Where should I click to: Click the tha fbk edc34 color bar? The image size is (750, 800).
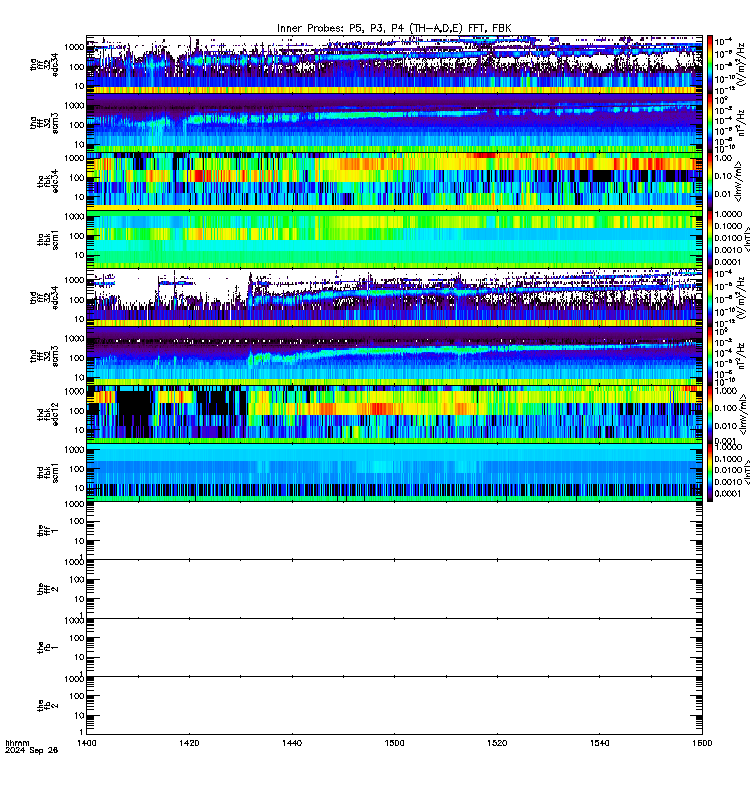[x=710, y=181]
